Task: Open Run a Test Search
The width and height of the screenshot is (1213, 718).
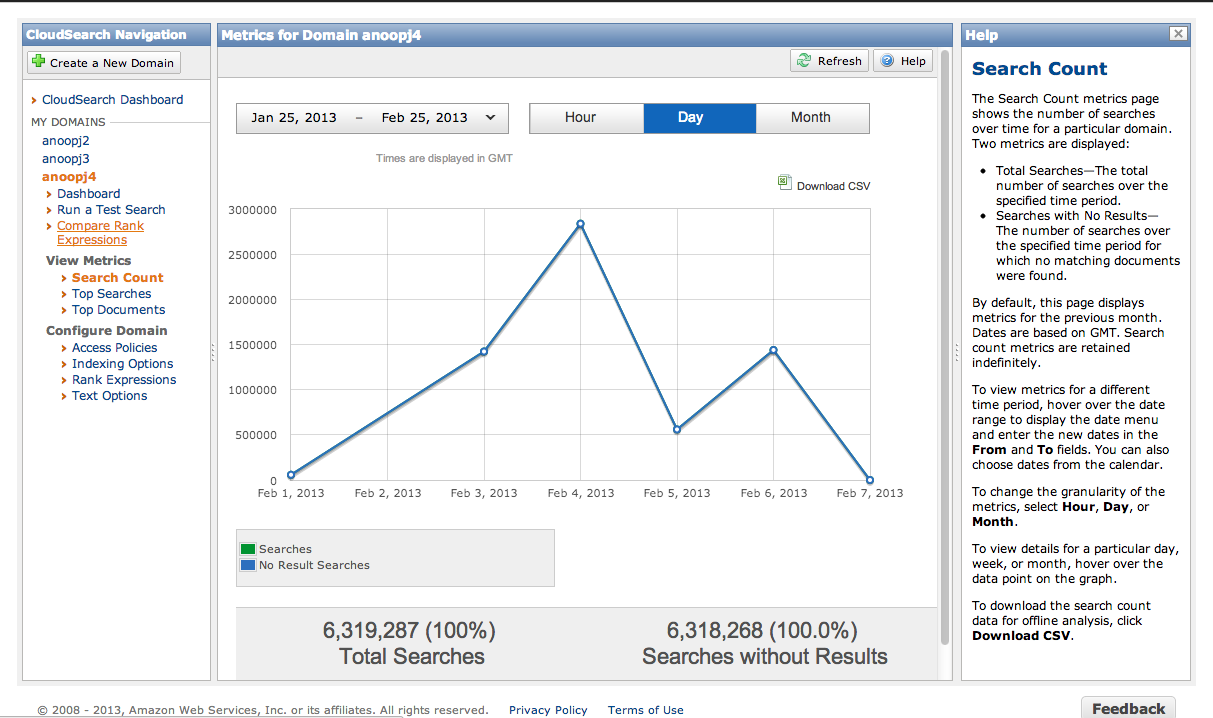Action: [x=111, y=210]
